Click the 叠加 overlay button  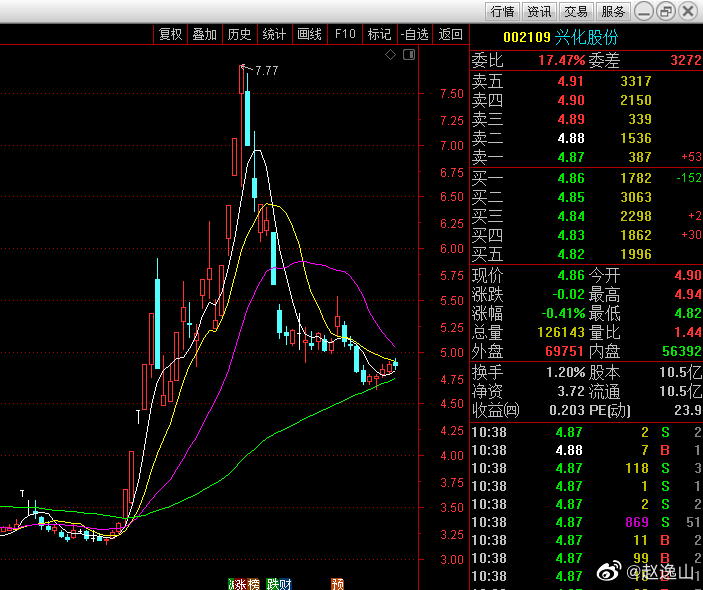point(205,34)
